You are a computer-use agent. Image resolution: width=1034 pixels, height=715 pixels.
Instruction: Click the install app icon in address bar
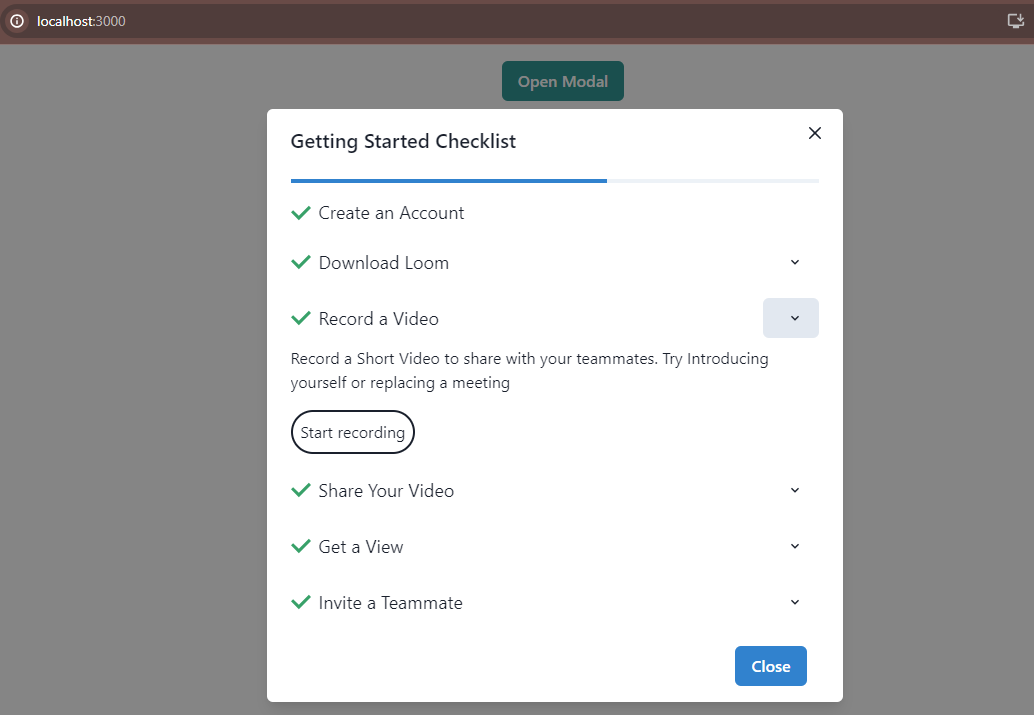1016,21
